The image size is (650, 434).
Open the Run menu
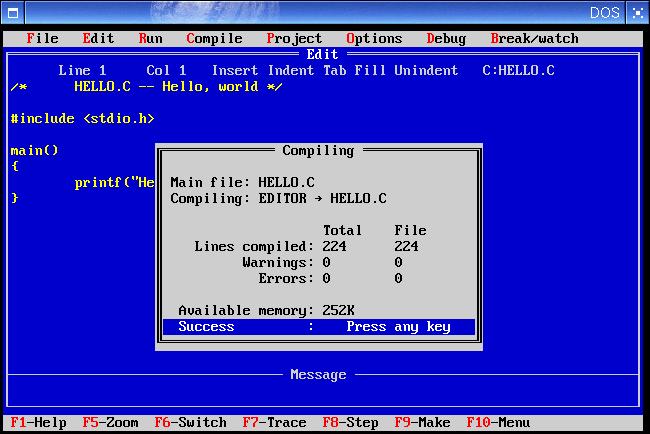(150, 39)
